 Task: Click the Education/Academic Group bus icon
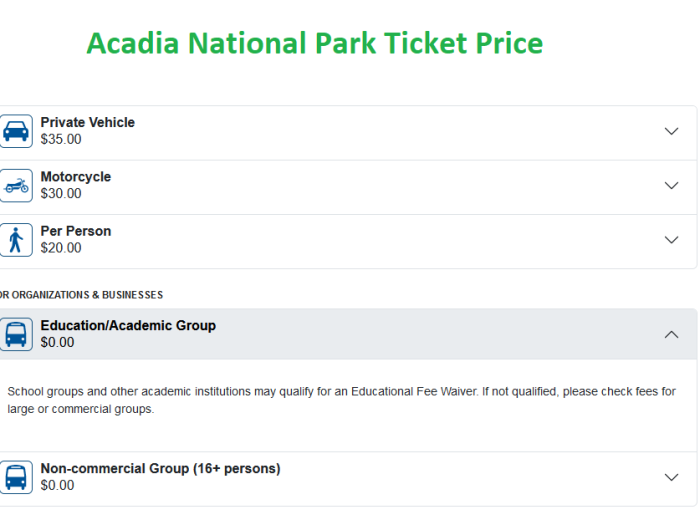[16, 334]
